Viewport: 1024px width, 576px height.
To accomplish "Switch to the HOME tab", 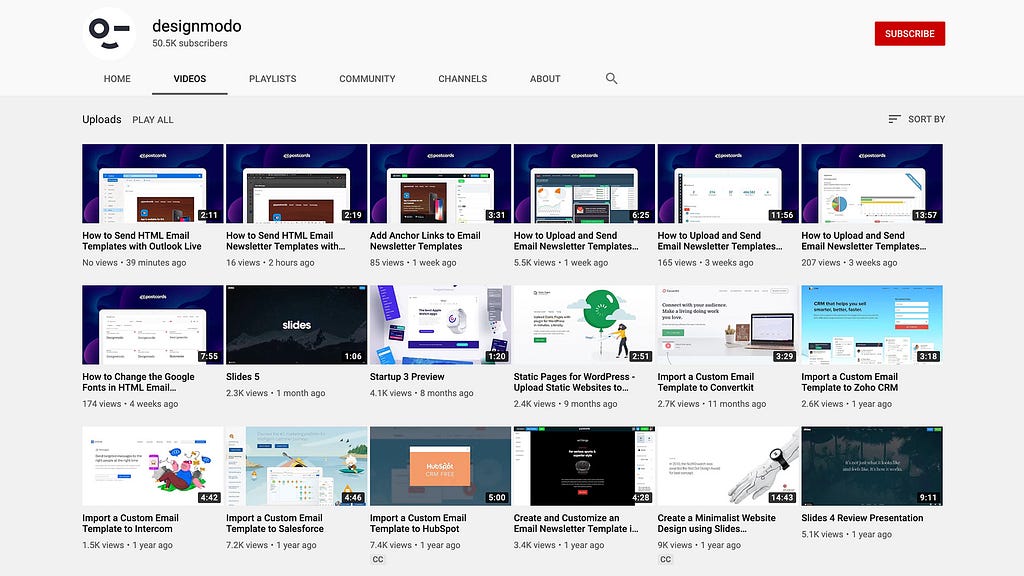I will 117,78.
